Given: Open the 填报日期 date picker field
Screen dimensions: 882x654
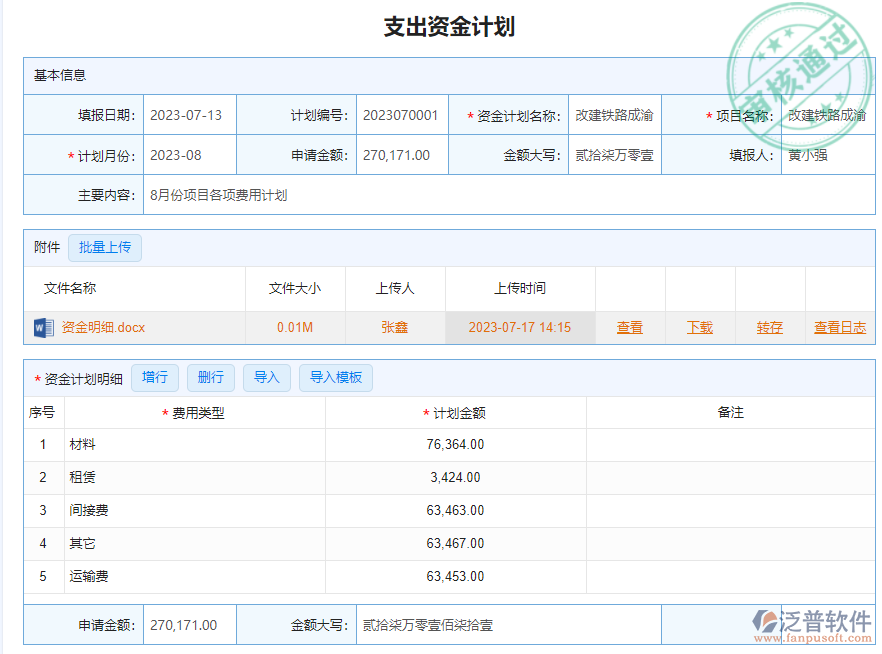Looking at the screenshot, I should pyautogui.click(x=189, y=115).
